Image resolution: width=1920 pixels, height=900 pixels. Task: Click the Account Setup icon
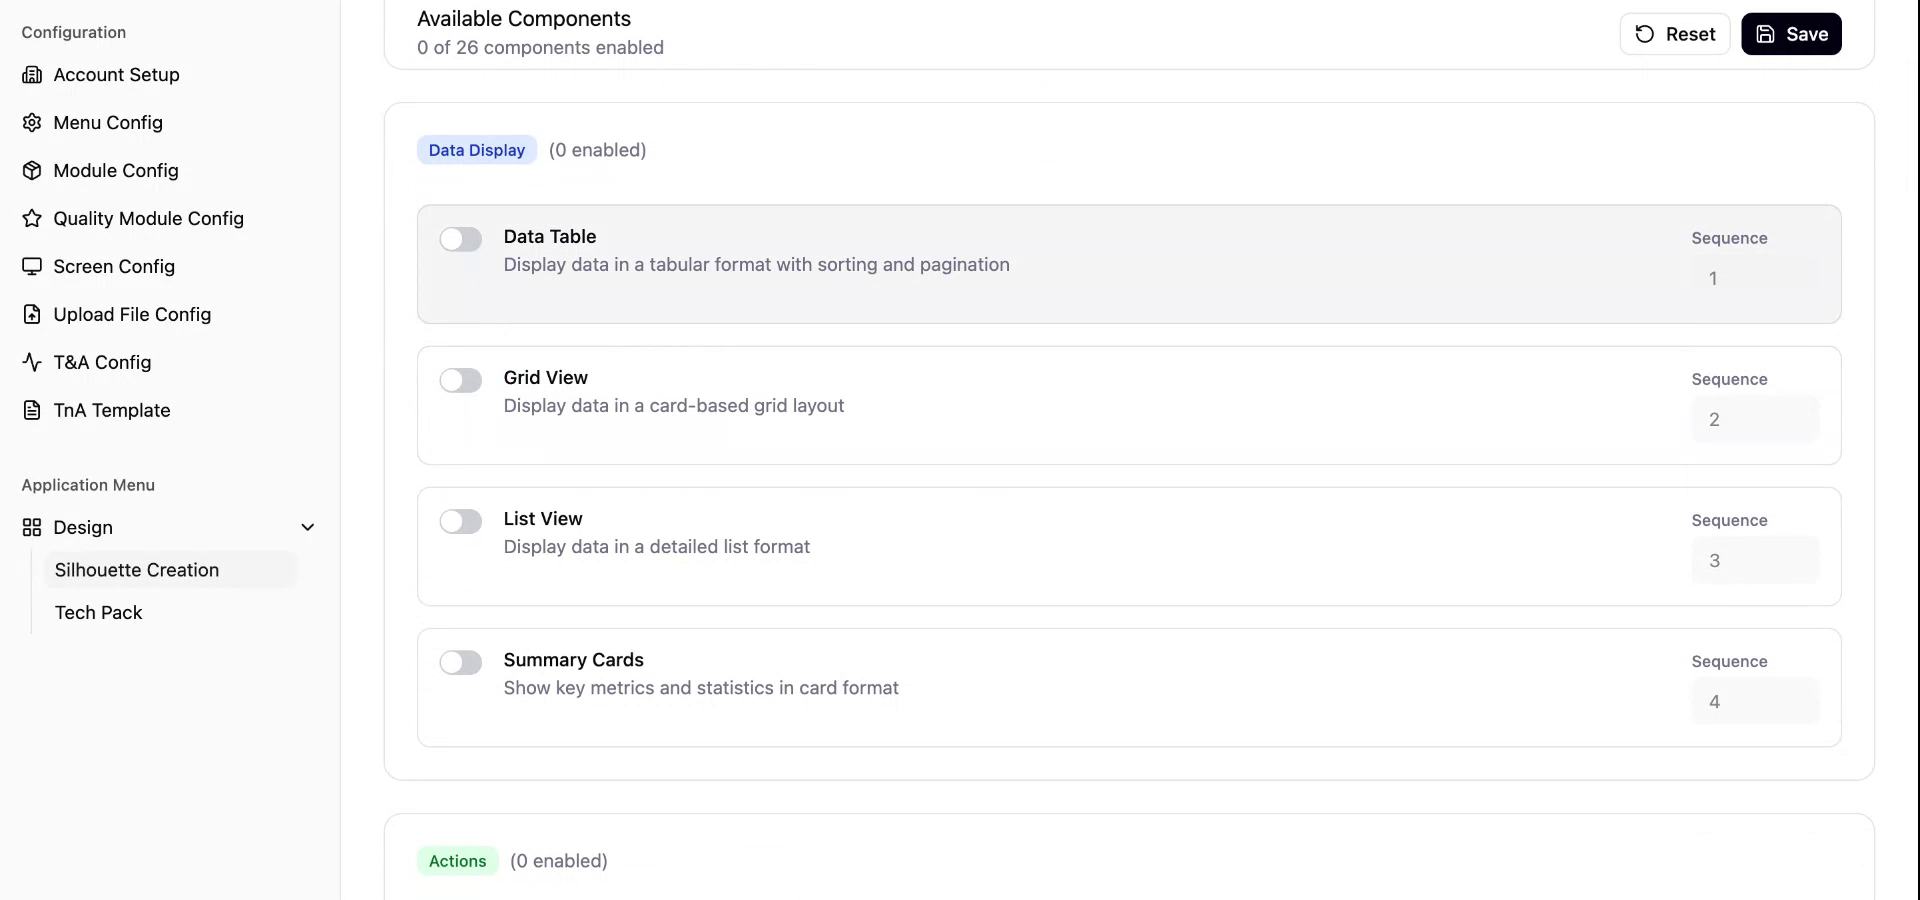(33, 74)
